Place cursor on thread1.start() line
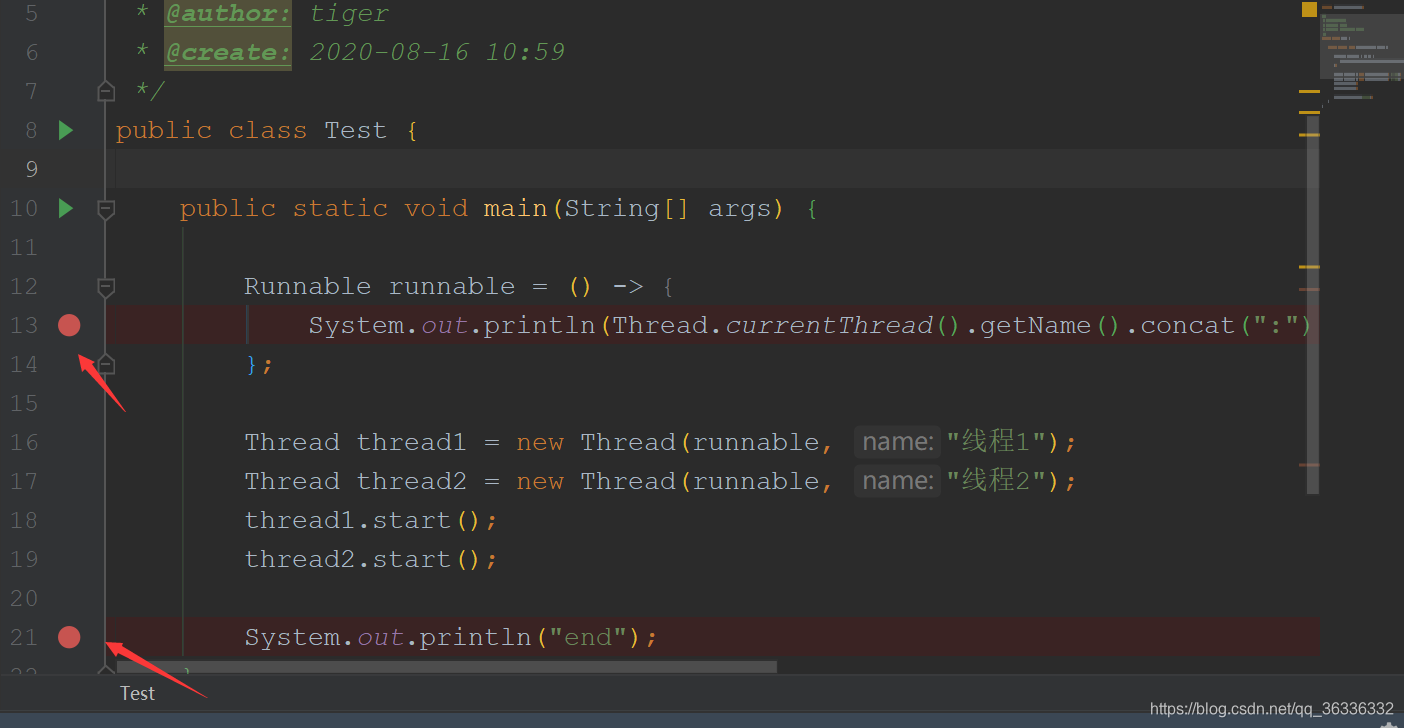Screen dimensions: 1404x728 tap(371, 520)
